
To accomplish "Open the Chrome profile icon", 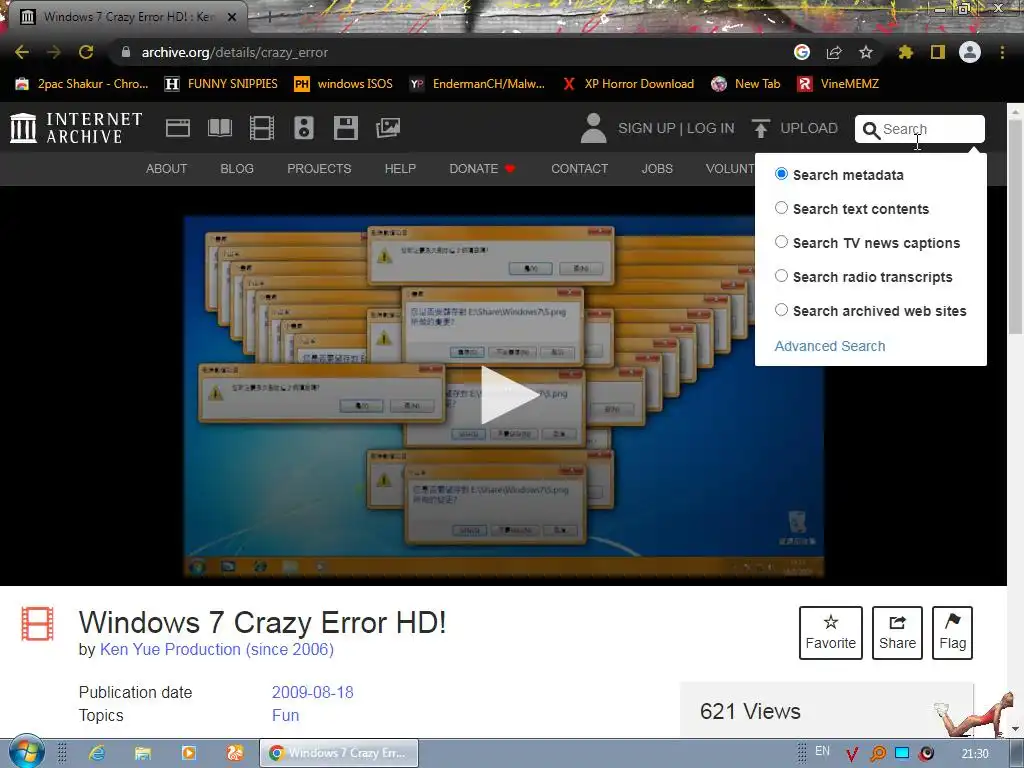I will coord(970,52).
